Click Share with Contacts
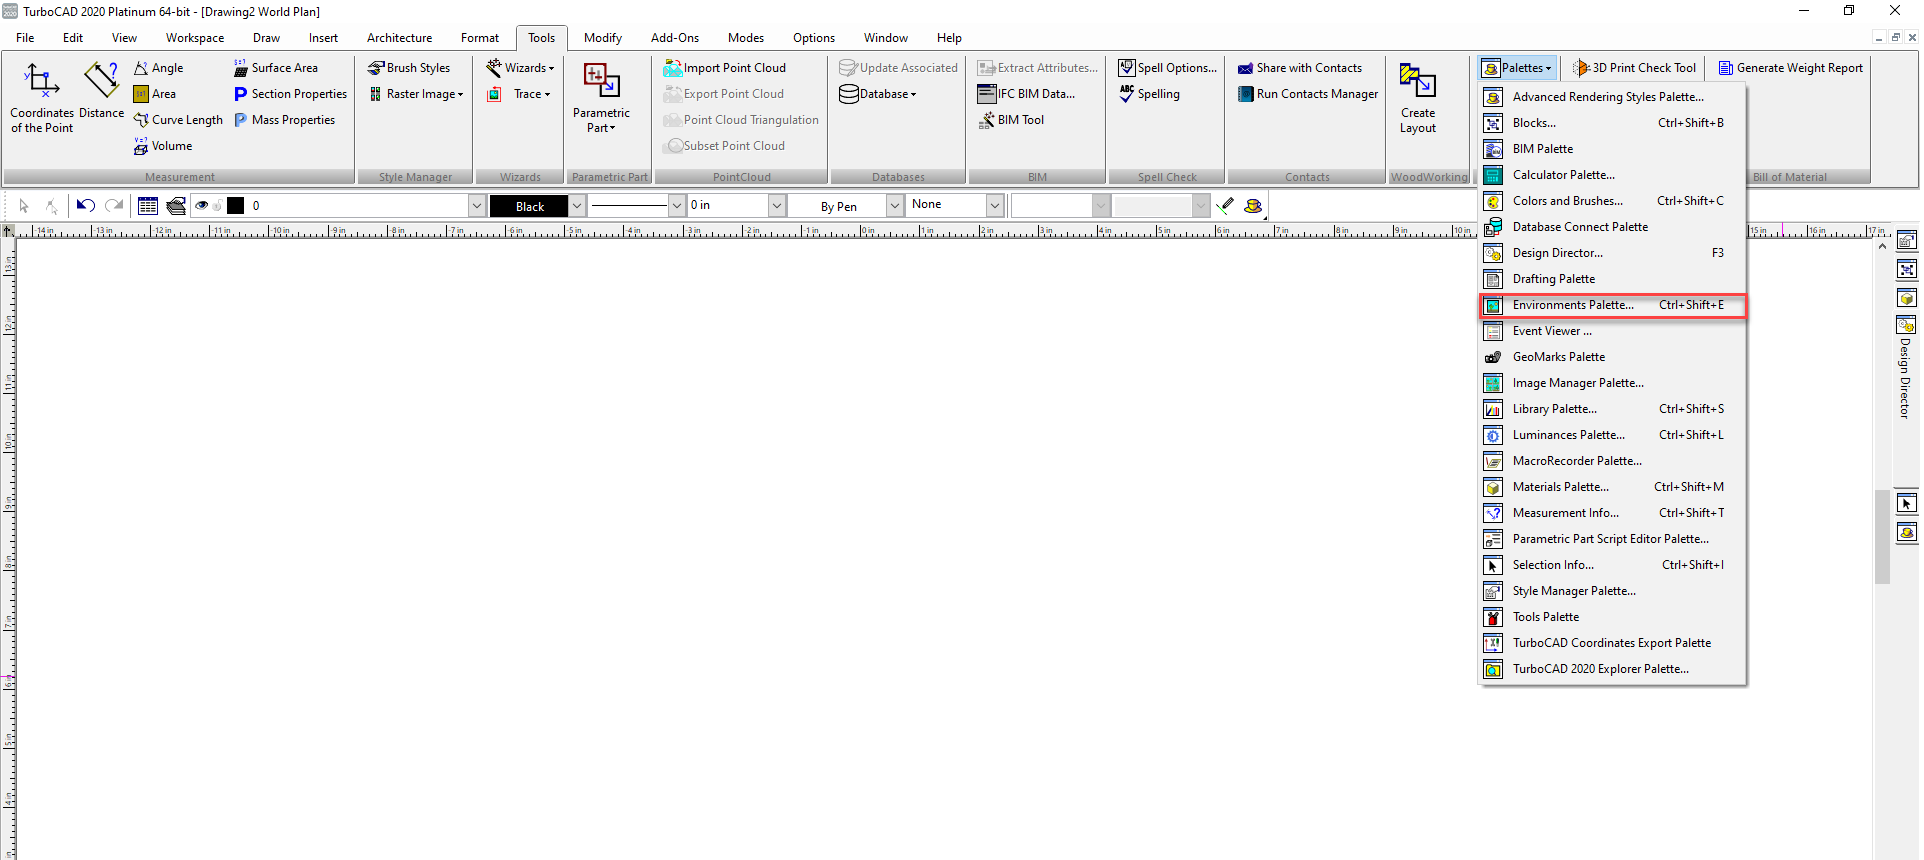Screen dimensions: 1924x860 coord(1300,68)
